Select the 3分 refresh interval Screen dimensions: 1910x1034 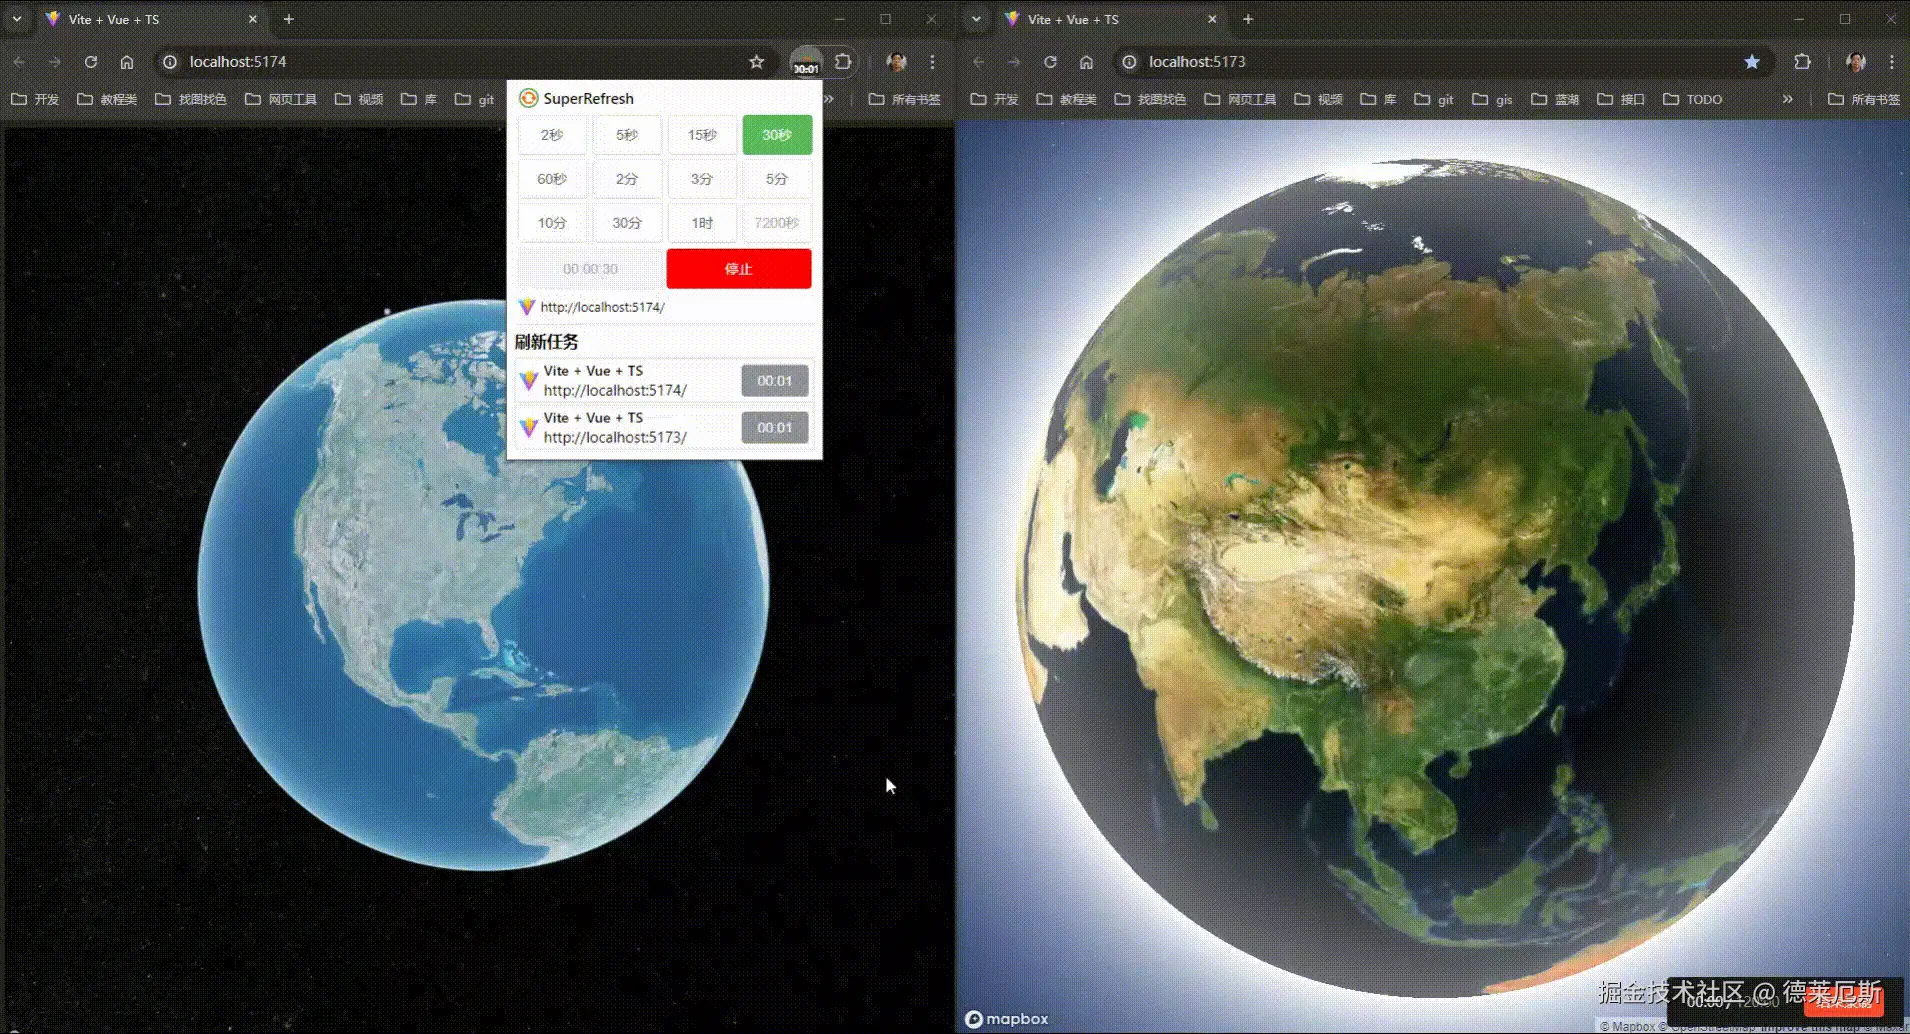tap(702, 179)
